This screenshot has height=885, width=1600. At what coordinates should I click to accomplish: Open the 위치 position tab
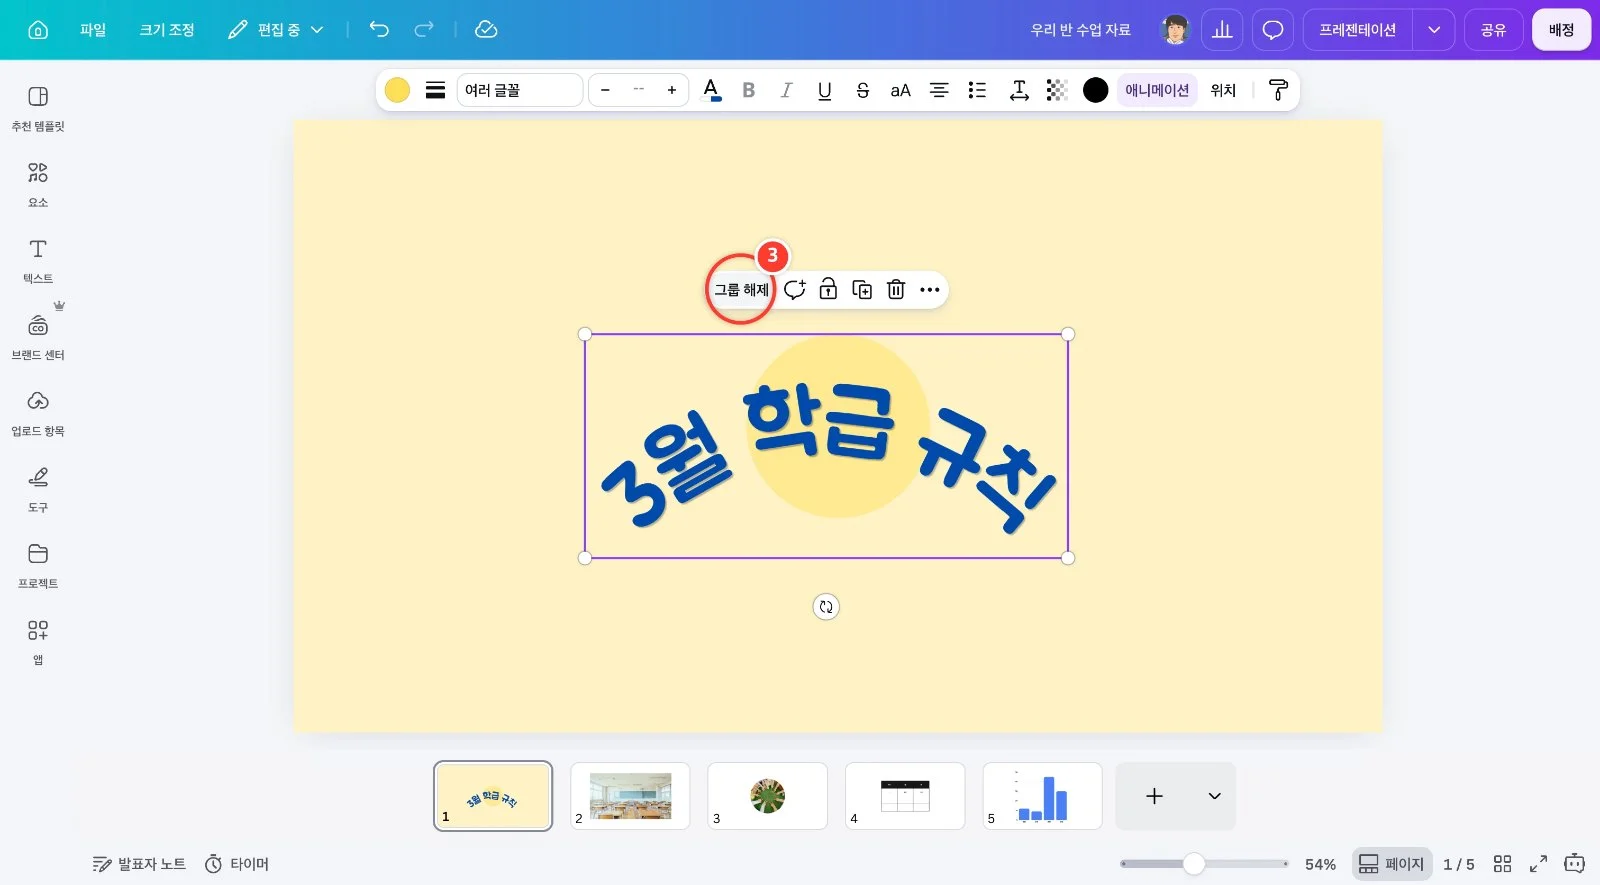point(1223,90)
